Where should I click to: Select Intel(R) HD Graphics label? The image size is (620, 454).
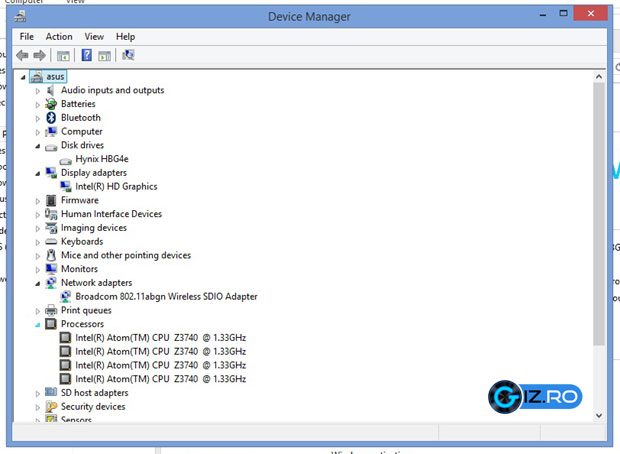point(116,186)
